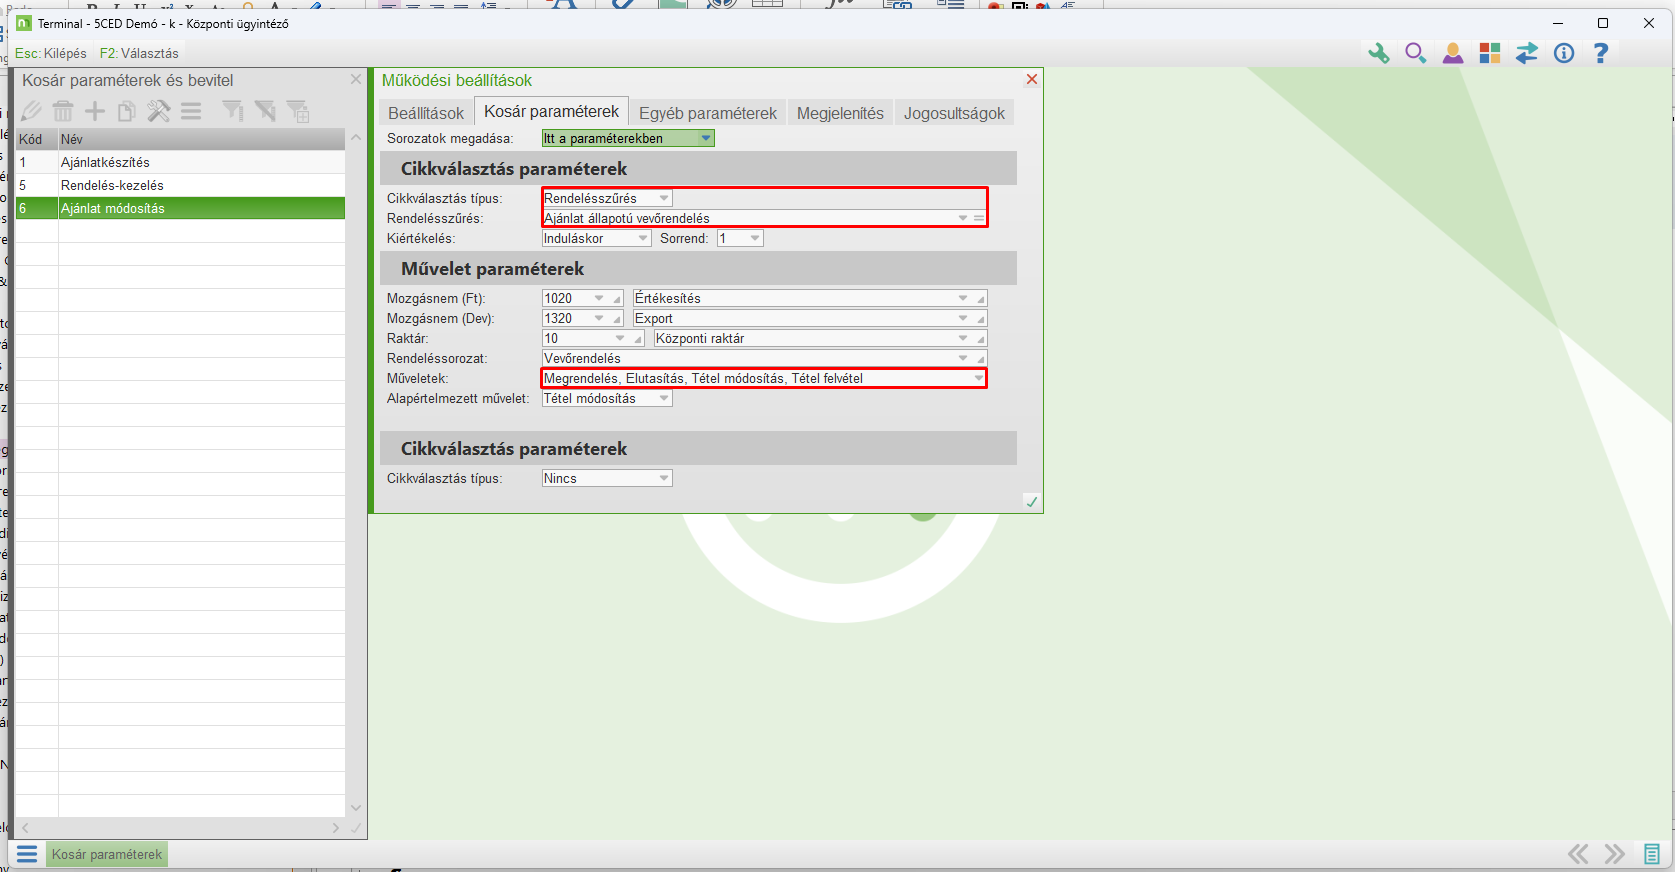Close the Kosár paraméterek és bevitel panel
This screenshot has height=872, width=1675.
(x=356, y=79)
